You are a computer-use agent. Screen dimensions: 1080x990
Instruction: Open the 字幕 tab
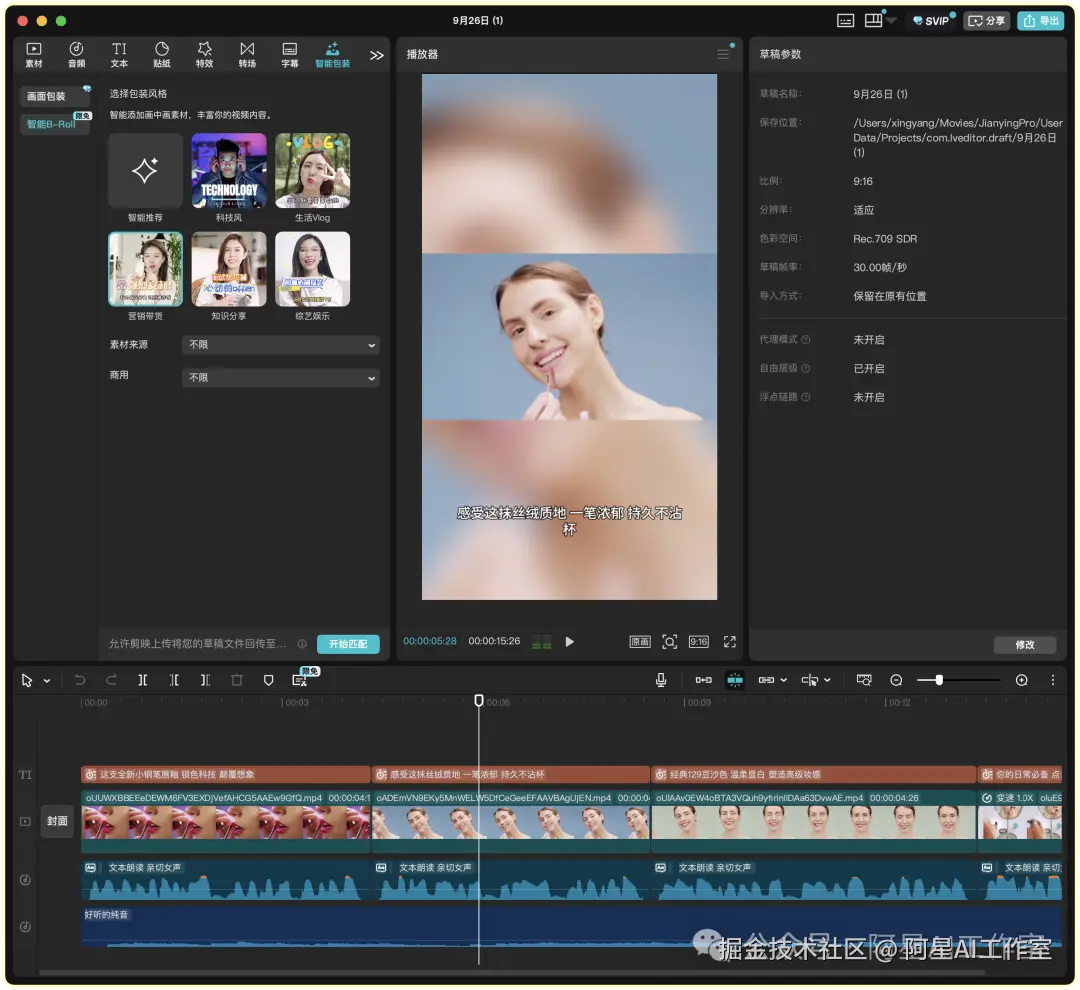(x=290, y=54)
